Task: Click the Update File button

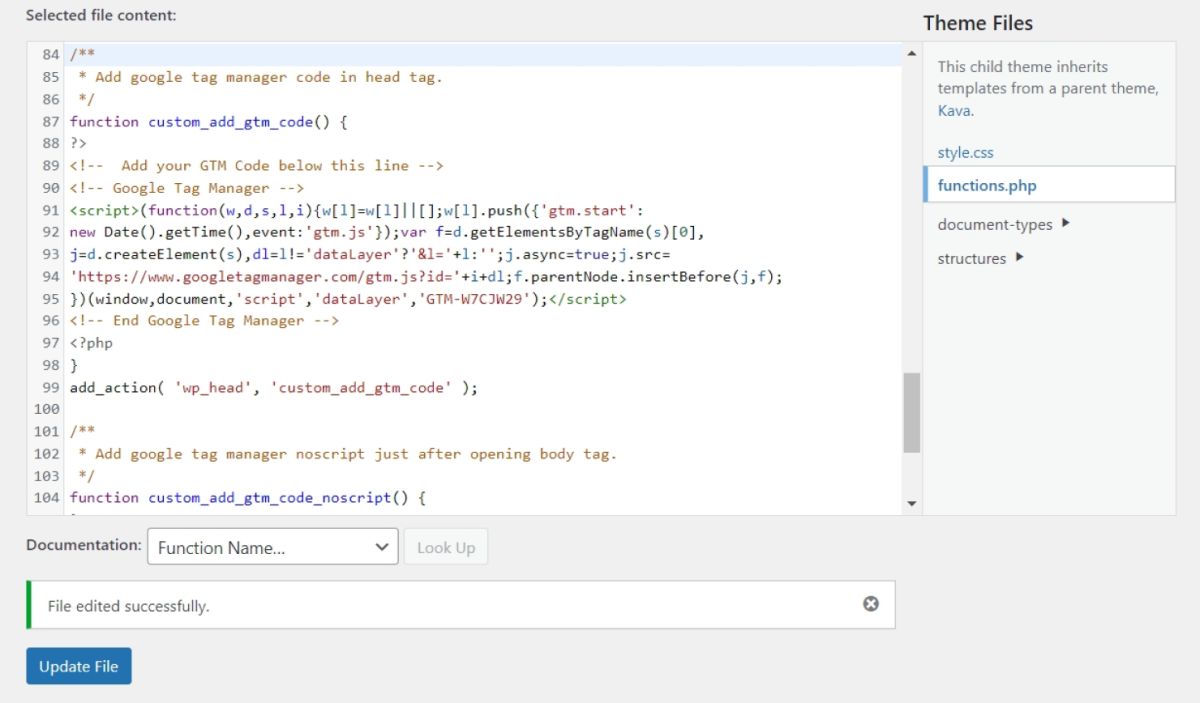Action: click(79, 666)
